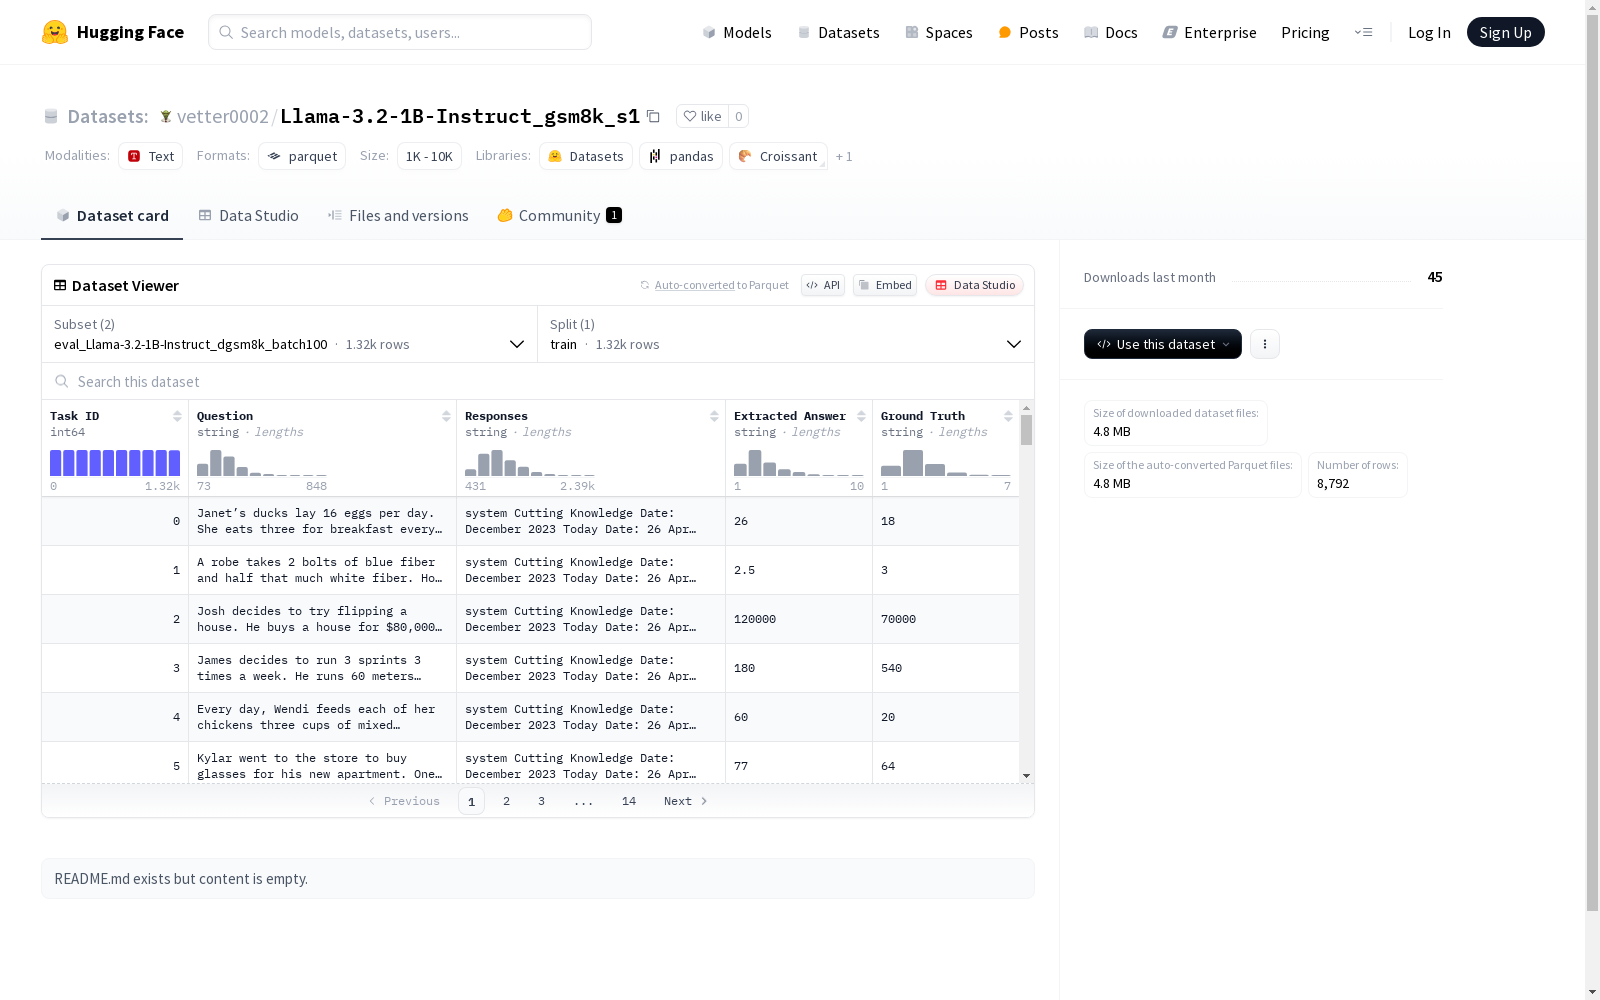Copy dataset name with the copy icon
1600x1000 pixels.
[653, 116]
